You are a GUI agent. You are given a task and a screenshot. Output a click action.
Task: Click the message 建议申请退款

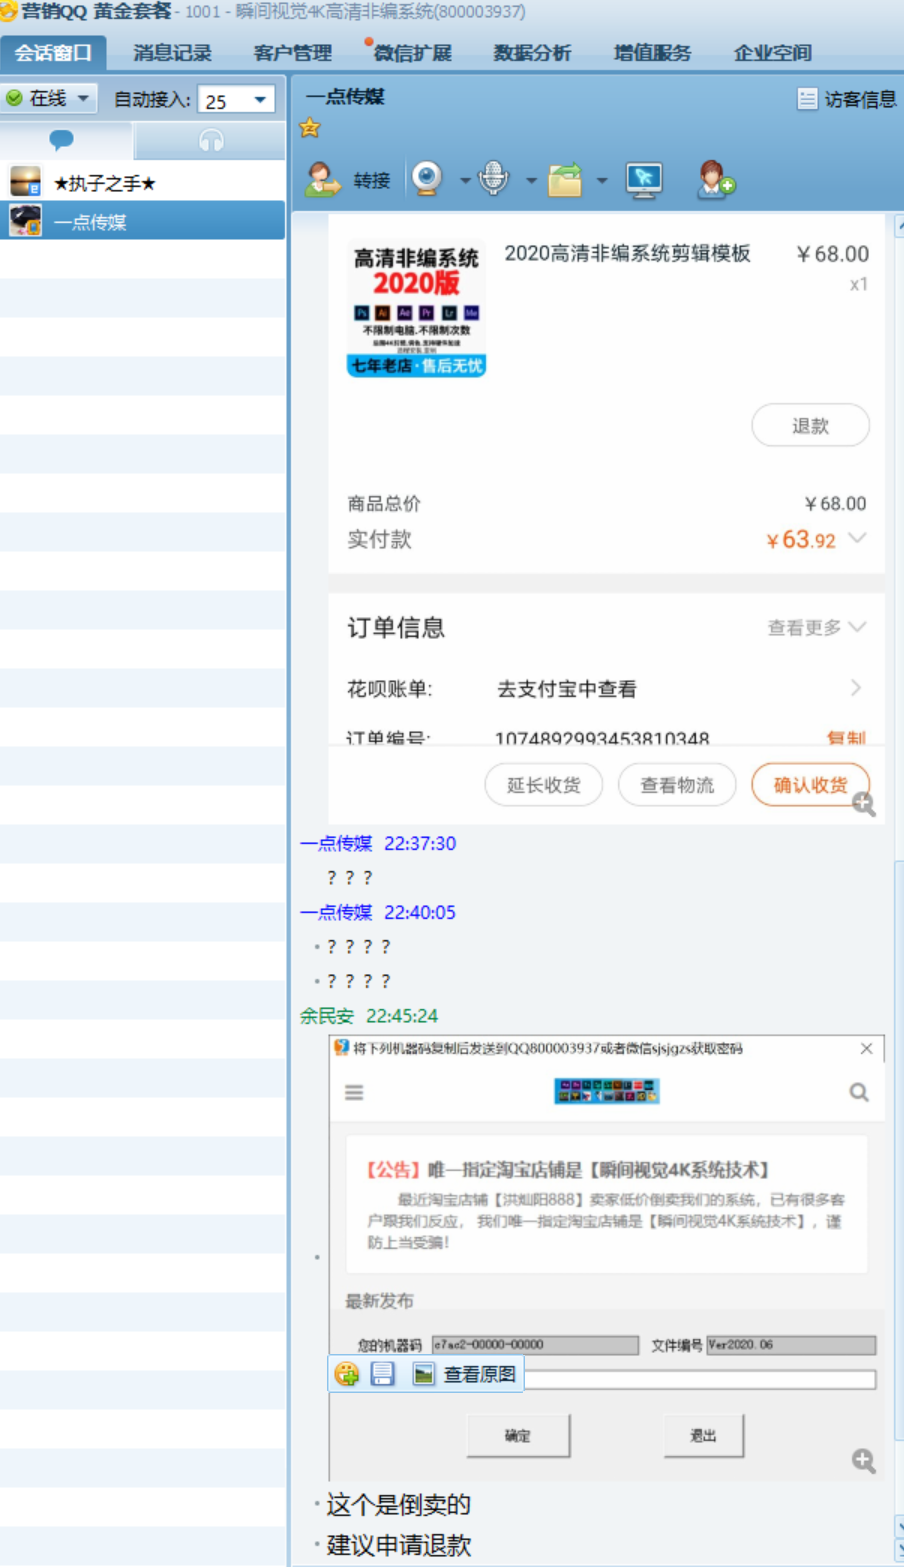[x=399, y=1545]
